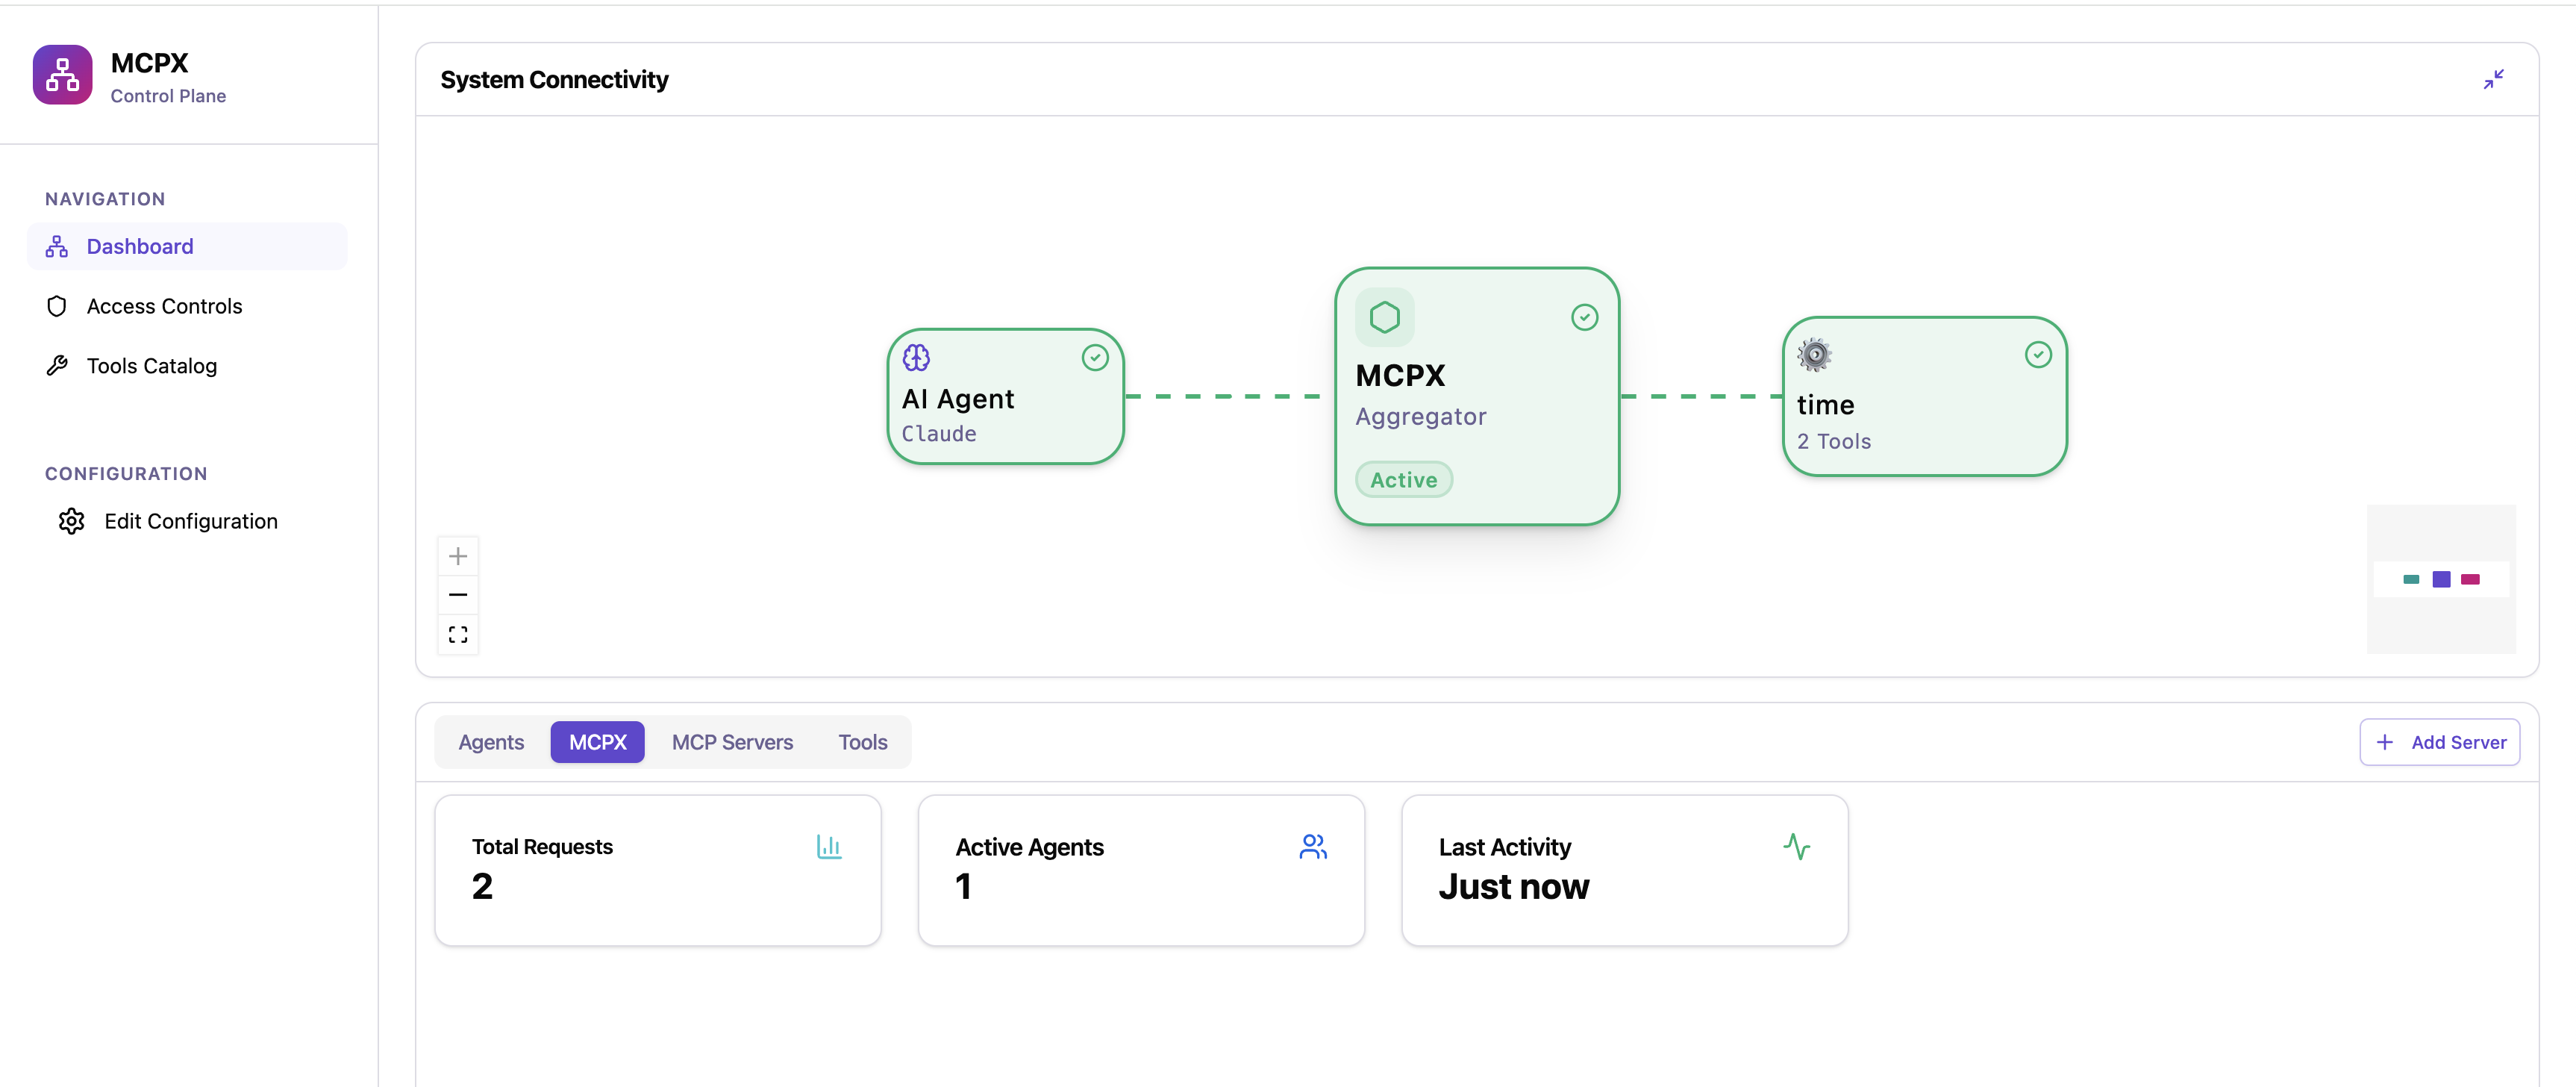Click the Add Server button
Screen dimensions: 2576x1087
pos(2439,742)
